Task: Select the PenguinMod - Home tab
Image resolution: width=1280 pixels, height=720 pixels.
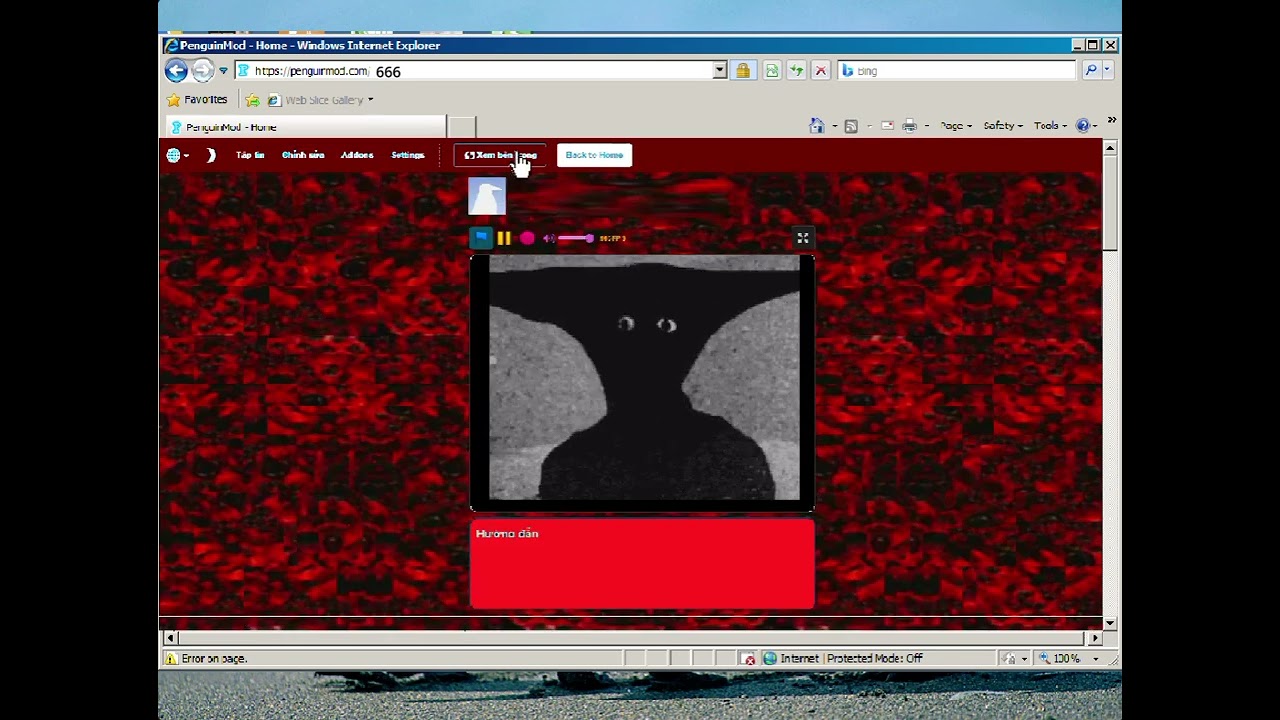Action: pos(305,127)
